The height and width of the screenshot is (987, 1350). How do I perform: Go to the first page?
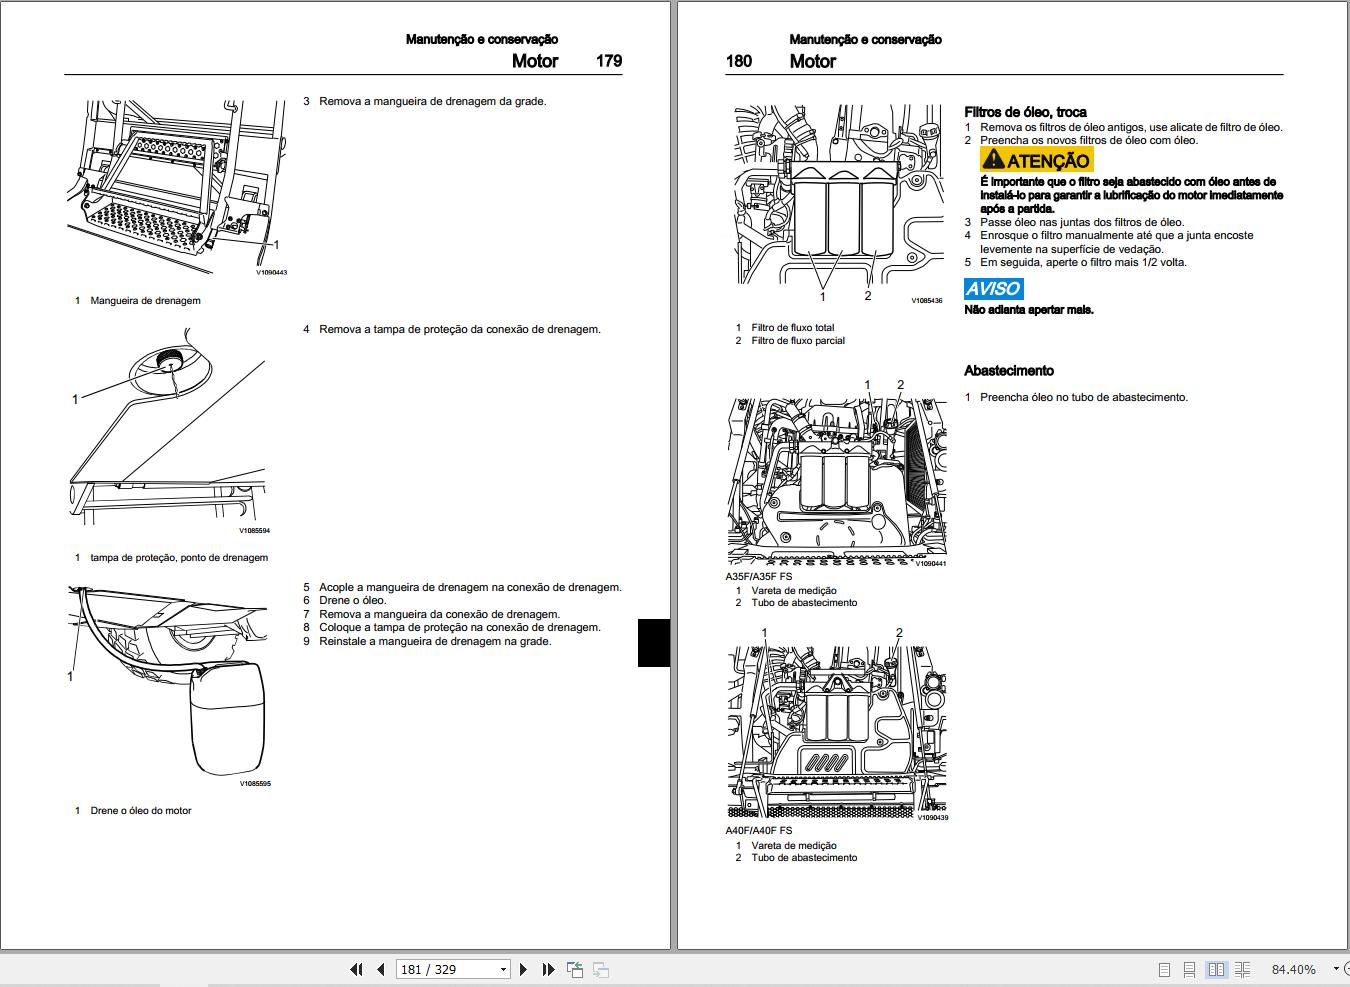(356, 969)
